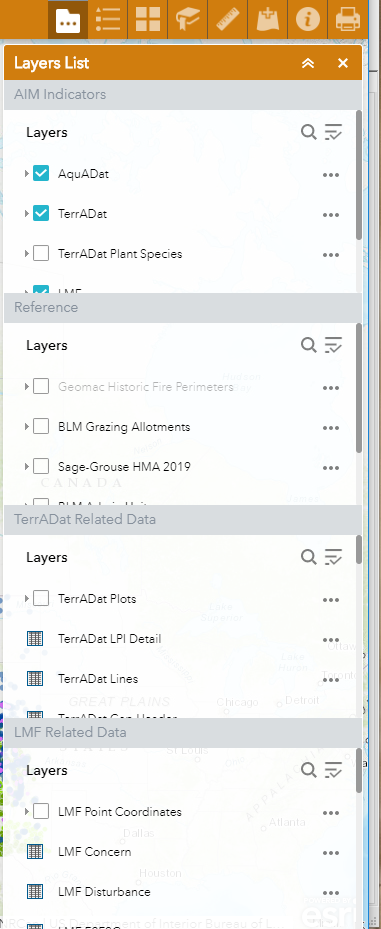Viewport: 381px width, 929px height.
Task: Click the Reference section header
Action: (x=183, y=307)
